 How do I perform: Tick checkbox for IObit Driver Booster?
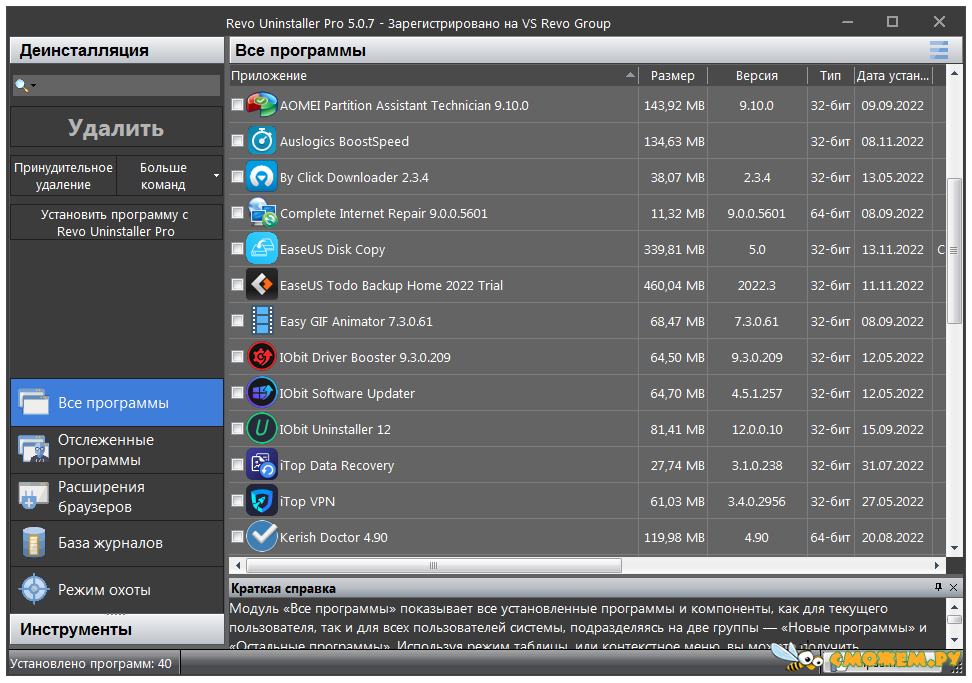click(x=237, y=356)
